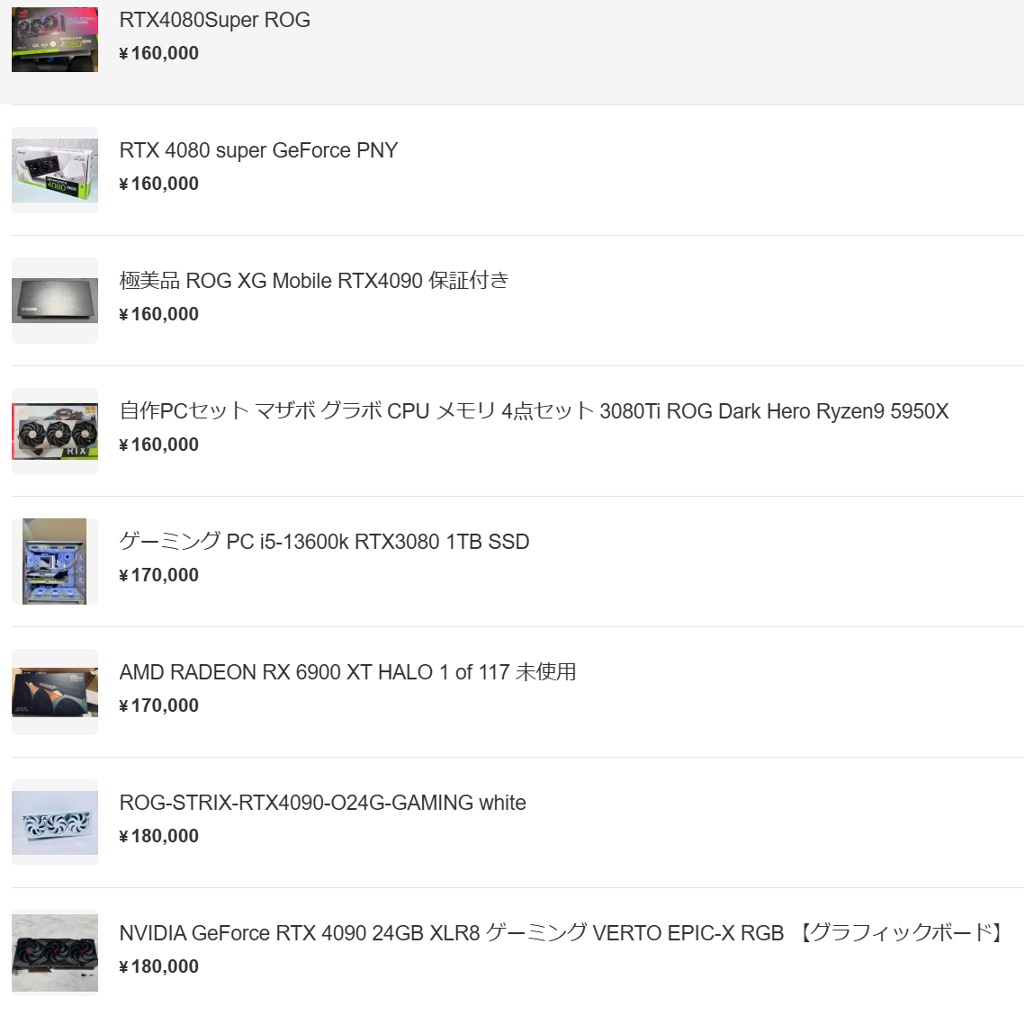This screenshot has width=1024, height=1015.
Task: Open the ROG XG Mobile RTX4090 thumbnail image
Action: (55, 300)
